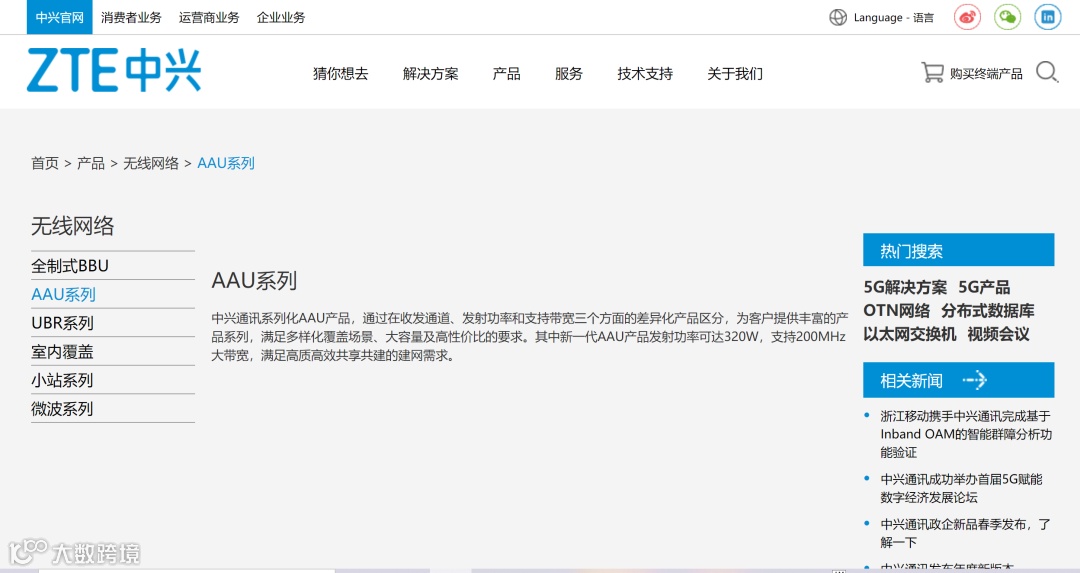Click hot search 5G产品

coord(984,287)
